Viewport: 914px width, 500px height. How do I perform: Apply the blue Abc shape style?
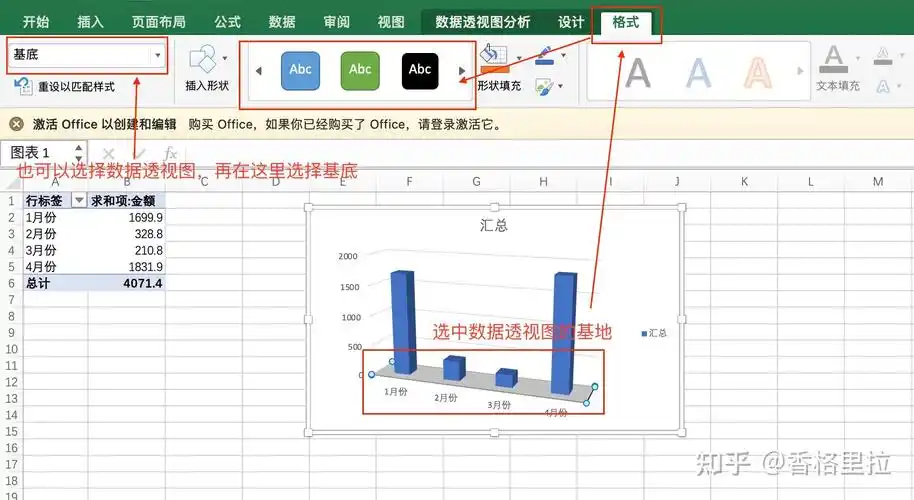tap(300, 71)
